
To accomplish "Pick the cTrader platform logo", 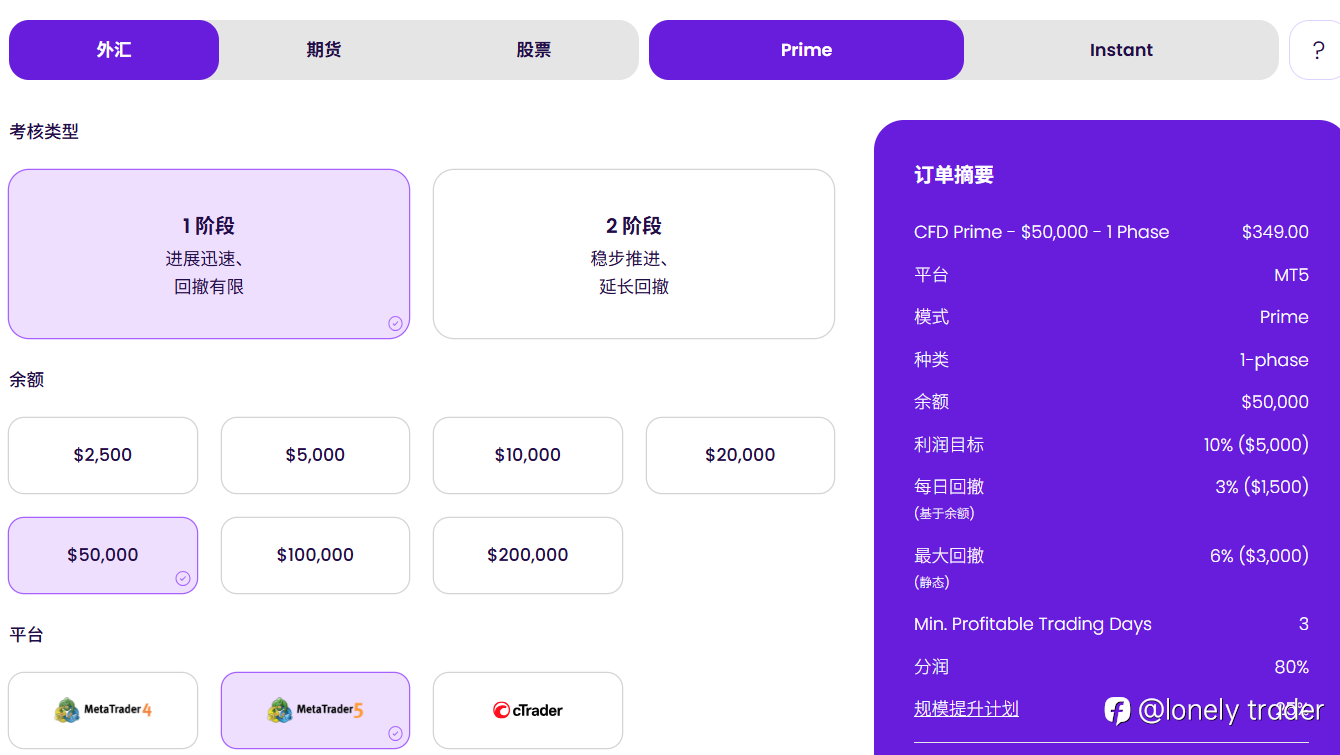I will (x=528, y=710).
